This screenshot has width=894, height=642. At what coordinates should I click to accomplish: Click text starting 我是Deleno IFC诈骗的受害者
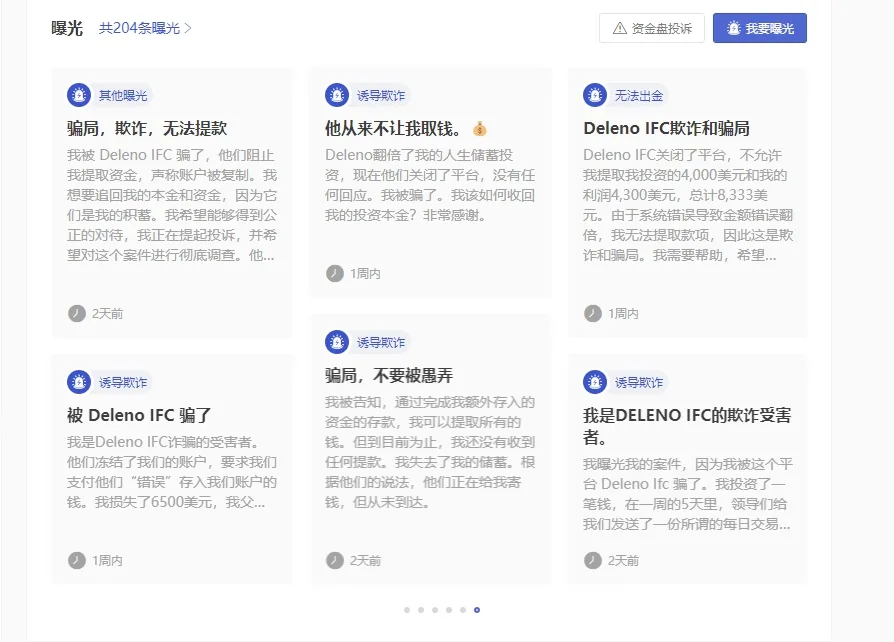click(x=172, y=472)
